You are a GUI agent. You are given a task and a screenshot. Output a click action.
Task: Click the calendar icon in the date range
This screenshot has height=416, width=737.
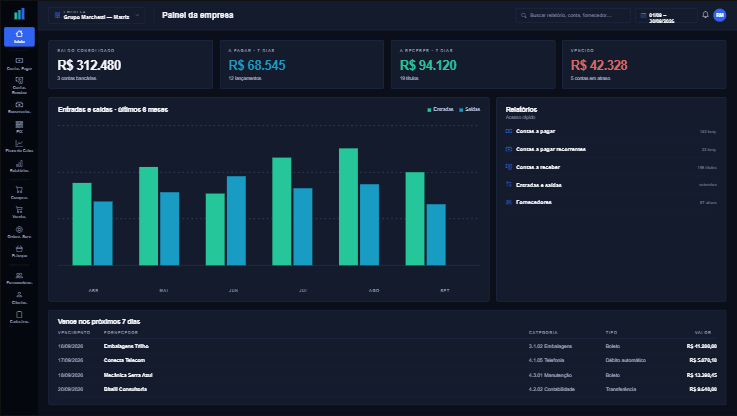pos(643,16)
